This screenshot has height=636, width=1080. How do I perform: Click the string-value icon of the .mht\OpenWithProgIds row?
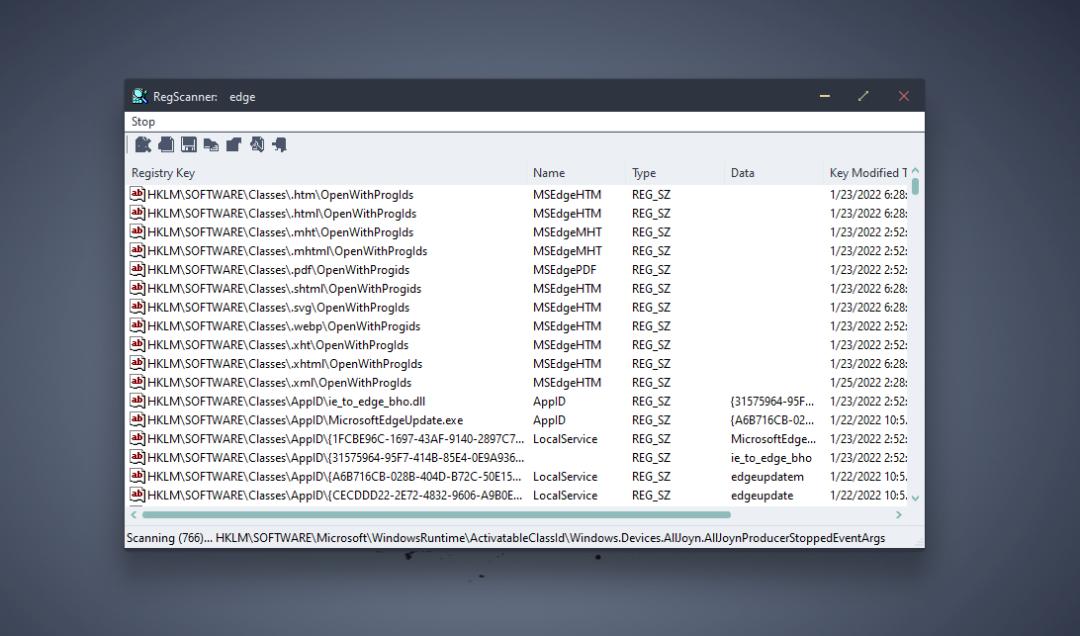(137, 232)
